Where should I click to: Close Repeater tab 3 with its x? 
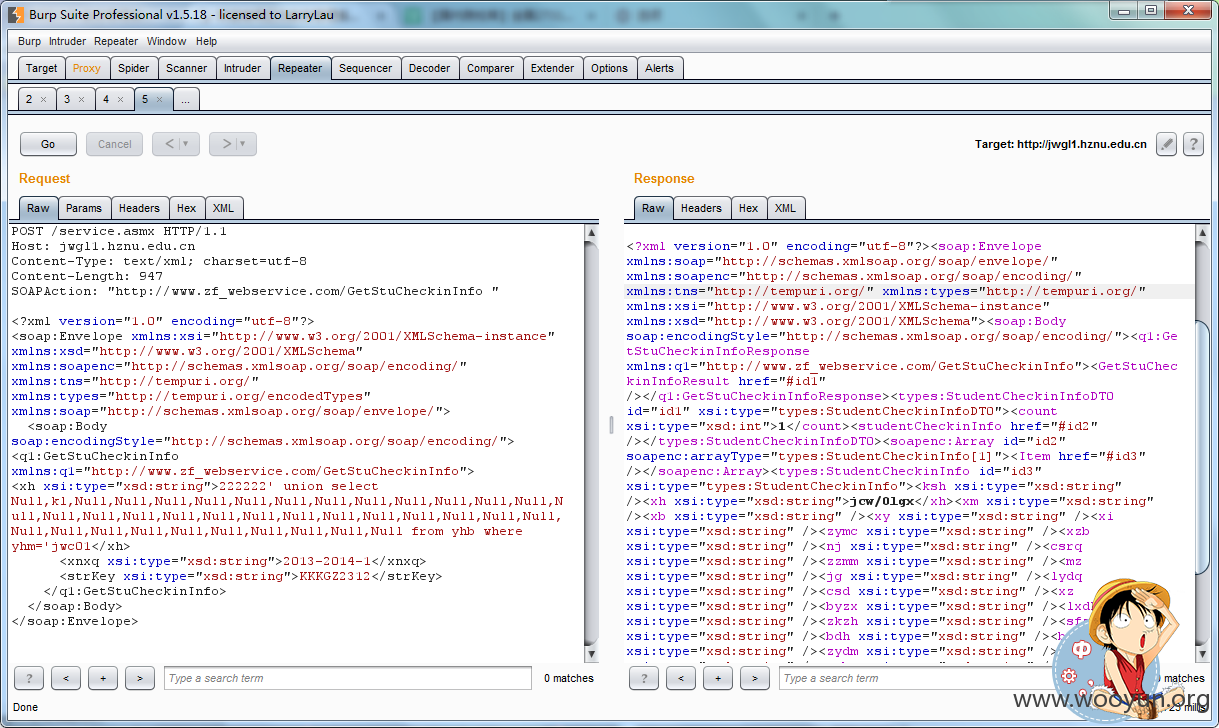81,100
